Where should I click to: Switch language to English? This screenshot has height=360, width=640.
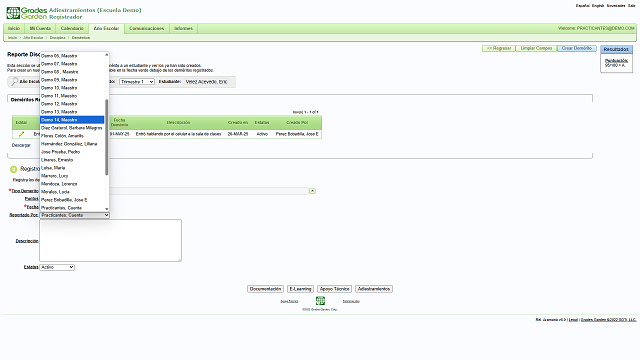click(598, 6)
